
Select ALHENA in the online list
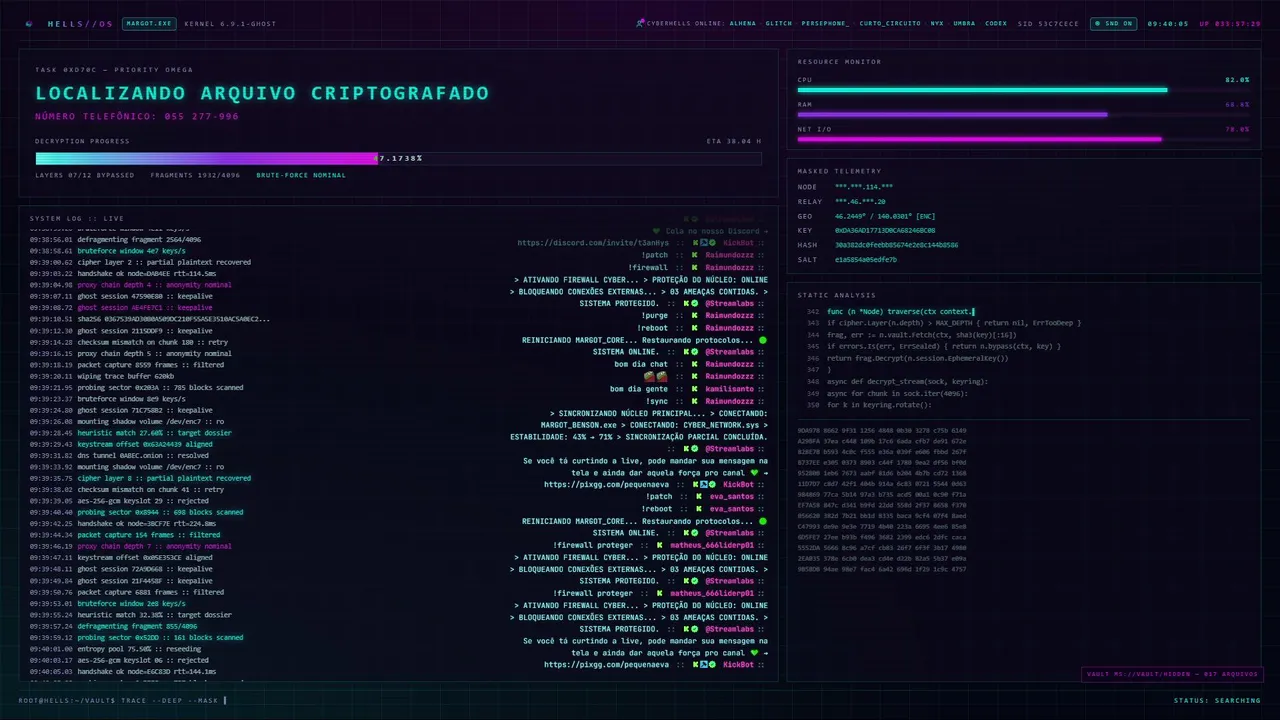pyautogui.click(x=743, y=23)
